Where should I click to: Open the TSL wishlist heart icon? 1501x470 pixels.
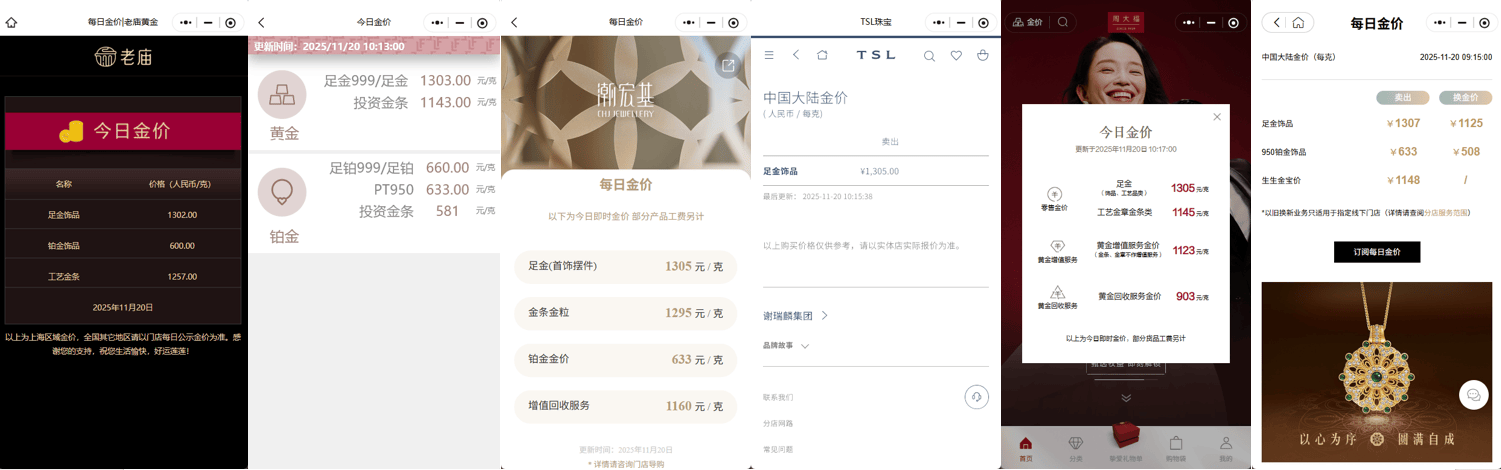click(x=956, y=56)
